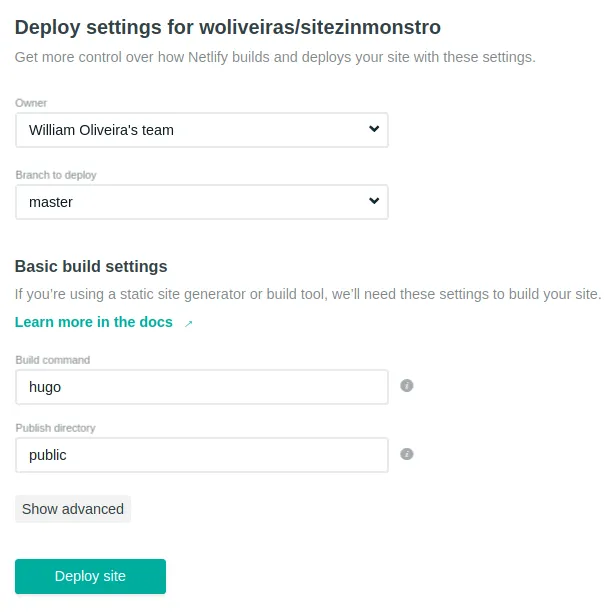This screenshot has height=612, width=612.
Task: Focus the Build command field containing hugo
Action: click(201, 387)
